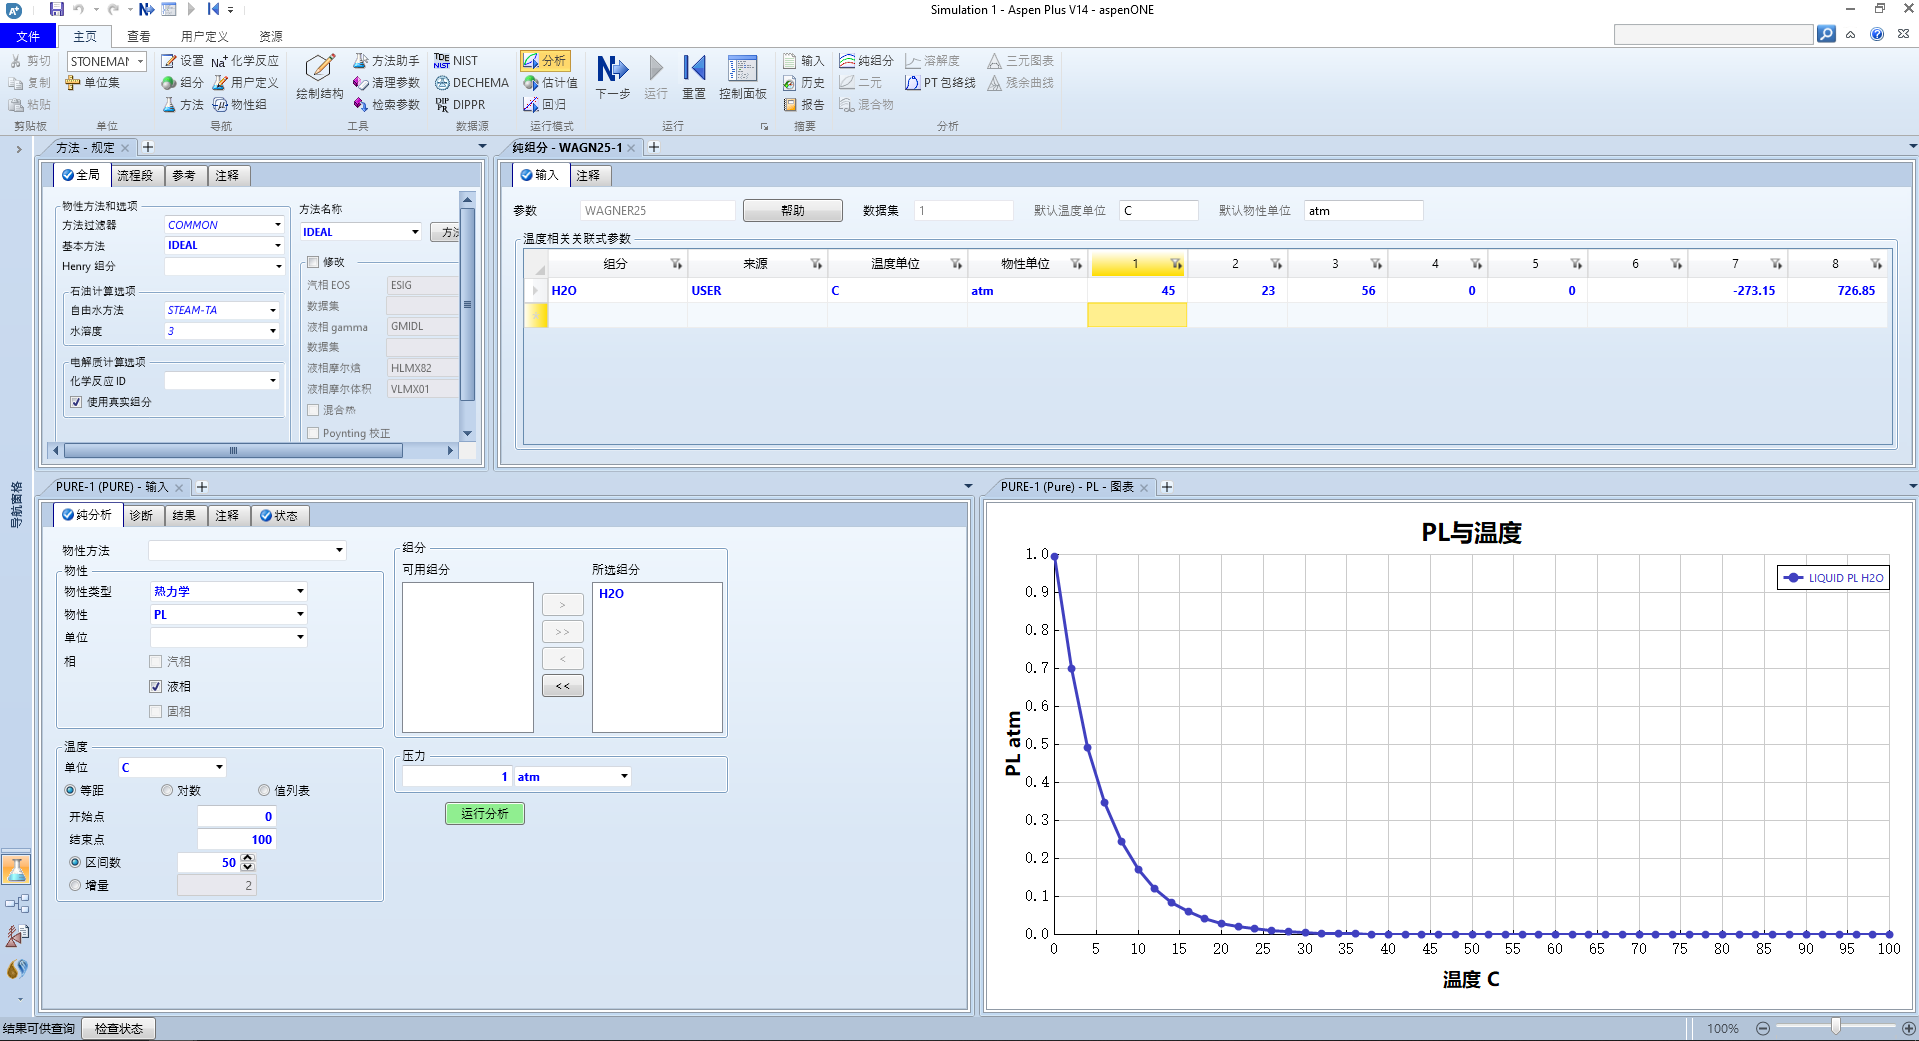Open 方法 (Methods) flask icon in ribbon
Screen dimensions: 1919x1041
[182, 105]
